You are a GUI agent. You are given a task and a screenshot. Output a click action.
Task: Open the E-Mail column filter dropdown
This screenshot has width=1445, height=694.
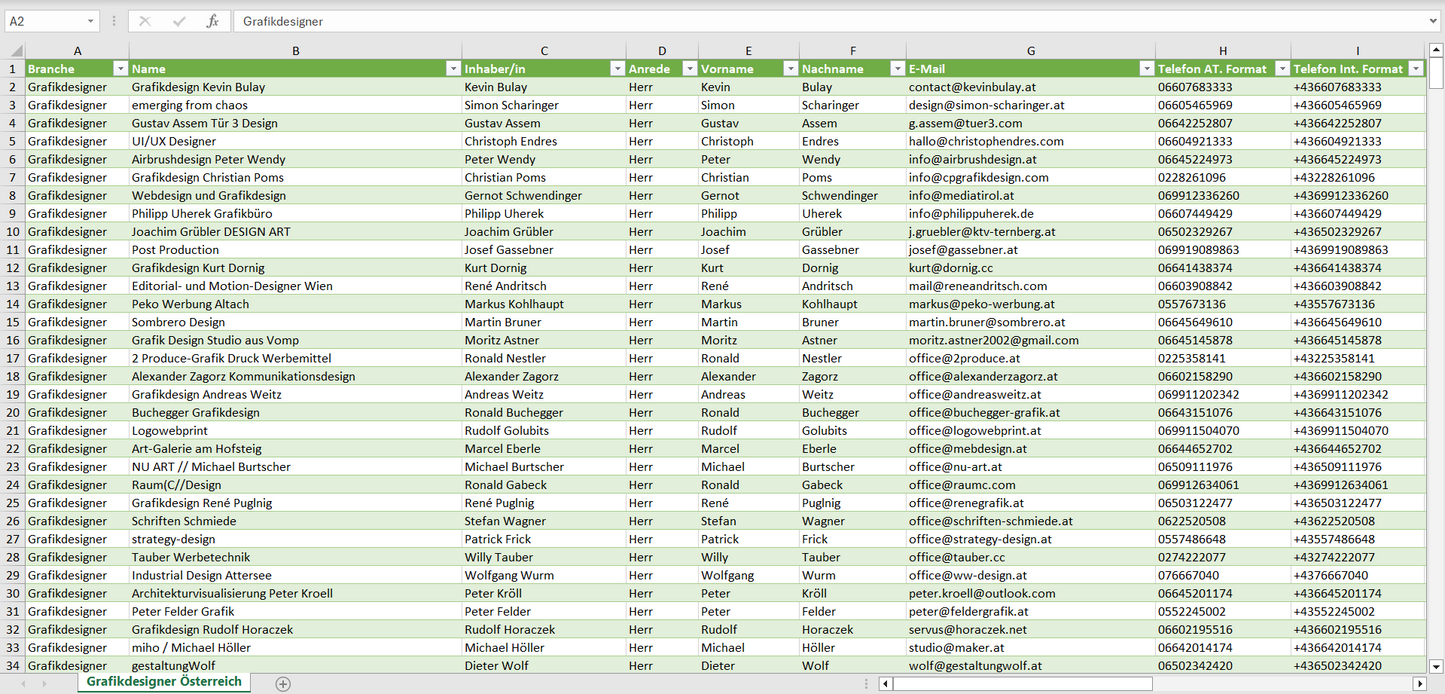1145,69
